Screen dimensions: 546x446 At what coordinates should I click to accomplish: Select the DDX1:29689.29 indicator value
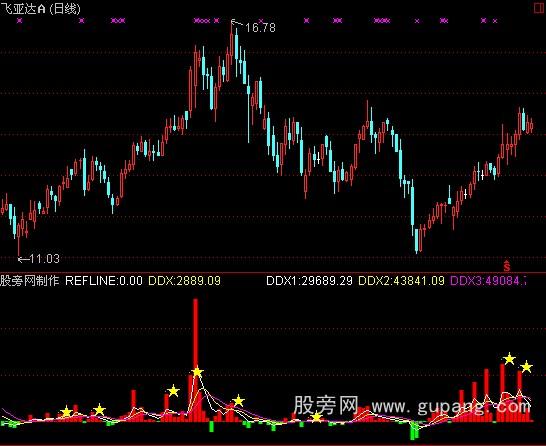pos(309,281)
